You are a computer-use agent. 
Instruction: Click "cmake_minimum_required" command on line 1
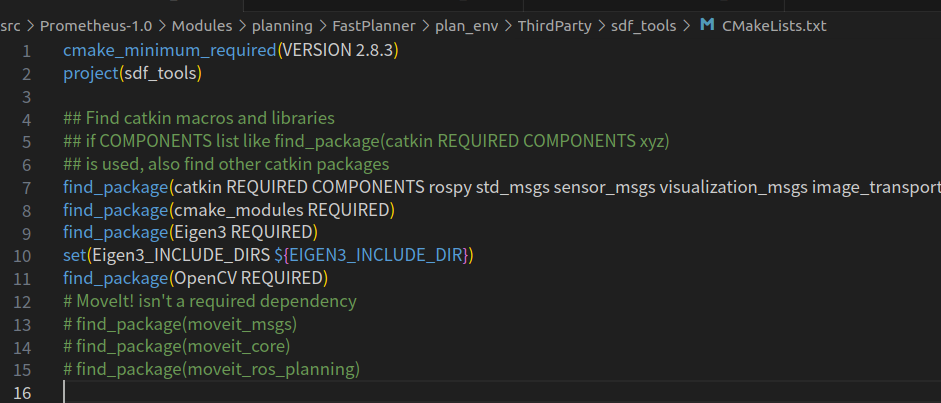(170, 50)
